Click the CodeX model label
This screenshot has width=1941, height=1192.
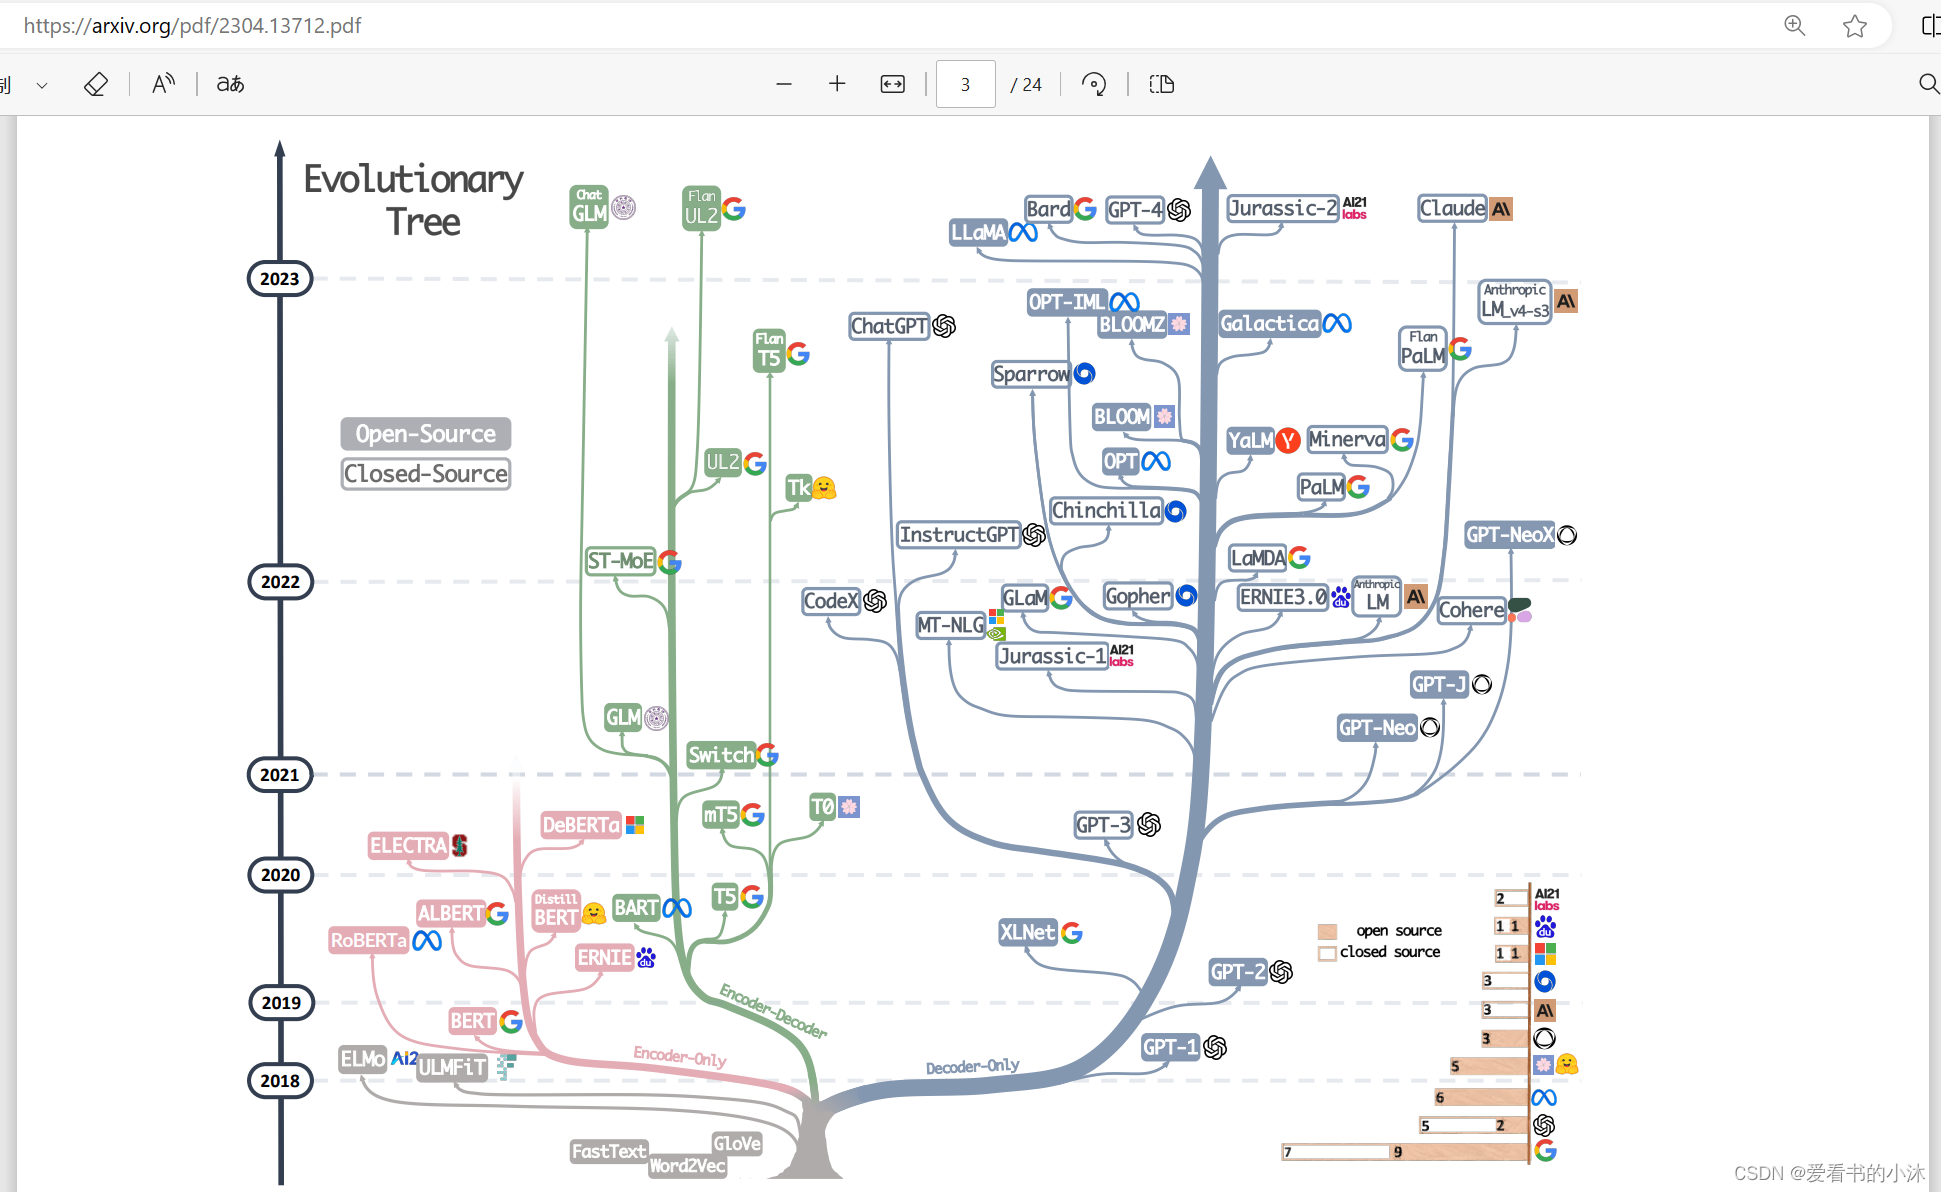coord(831,601)
